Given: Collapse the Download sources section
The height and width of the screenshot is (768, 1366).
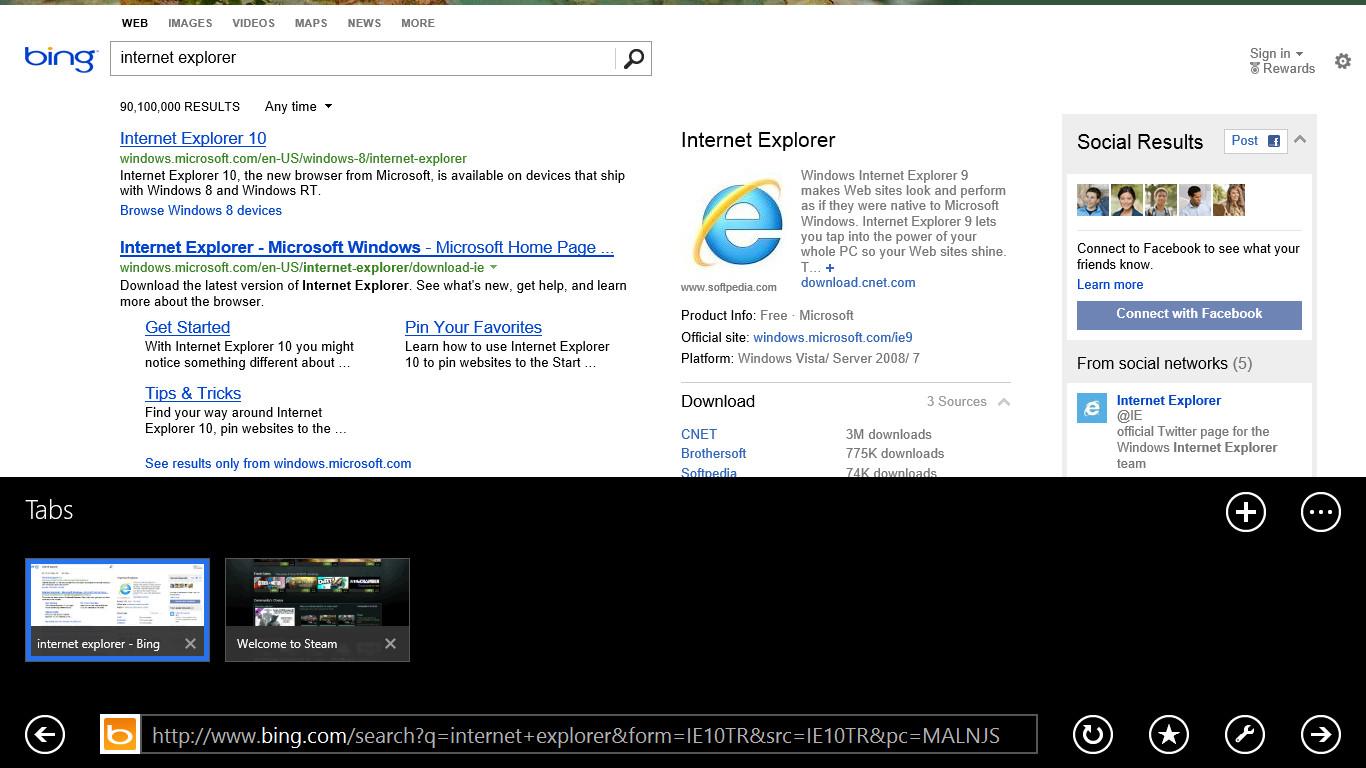Looking at the screenshot, I should pos(1004,402).
